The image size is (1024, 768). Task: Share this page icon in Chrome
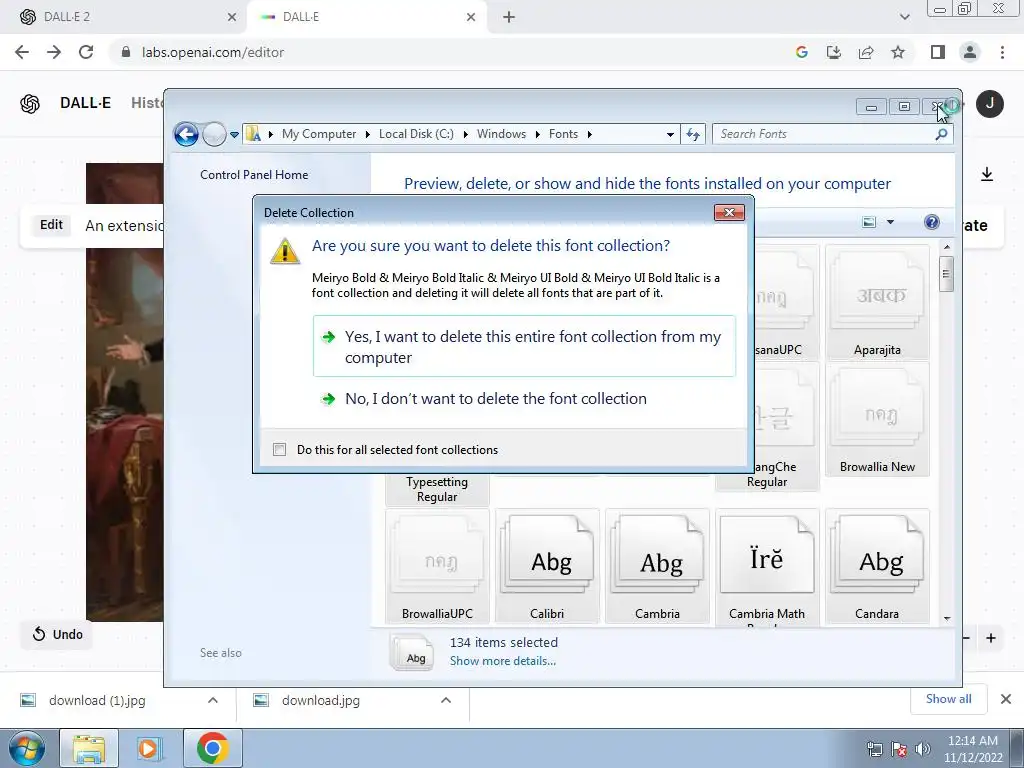866,52
